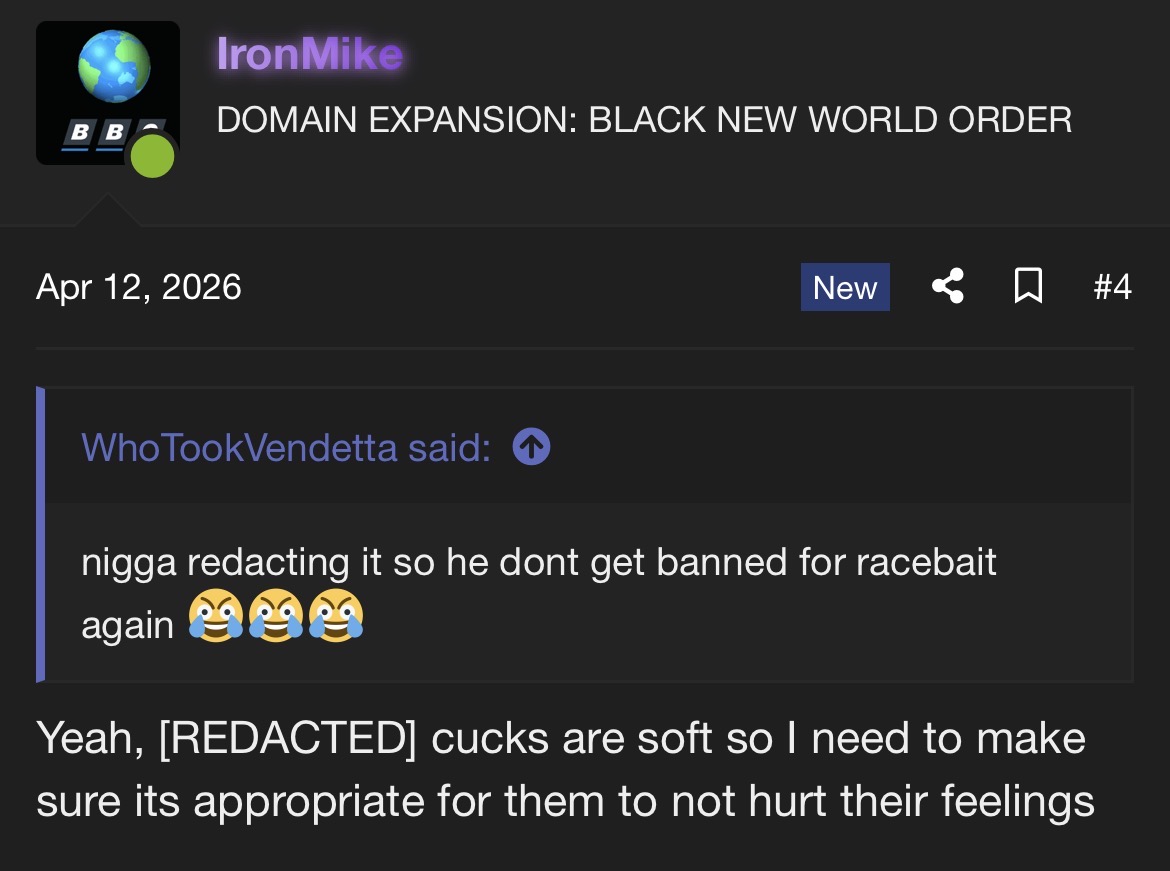This screenshot has width=1170, height=871.
Task: Click the pointer notch below the avatar
Action: click(x=107, y=210)
